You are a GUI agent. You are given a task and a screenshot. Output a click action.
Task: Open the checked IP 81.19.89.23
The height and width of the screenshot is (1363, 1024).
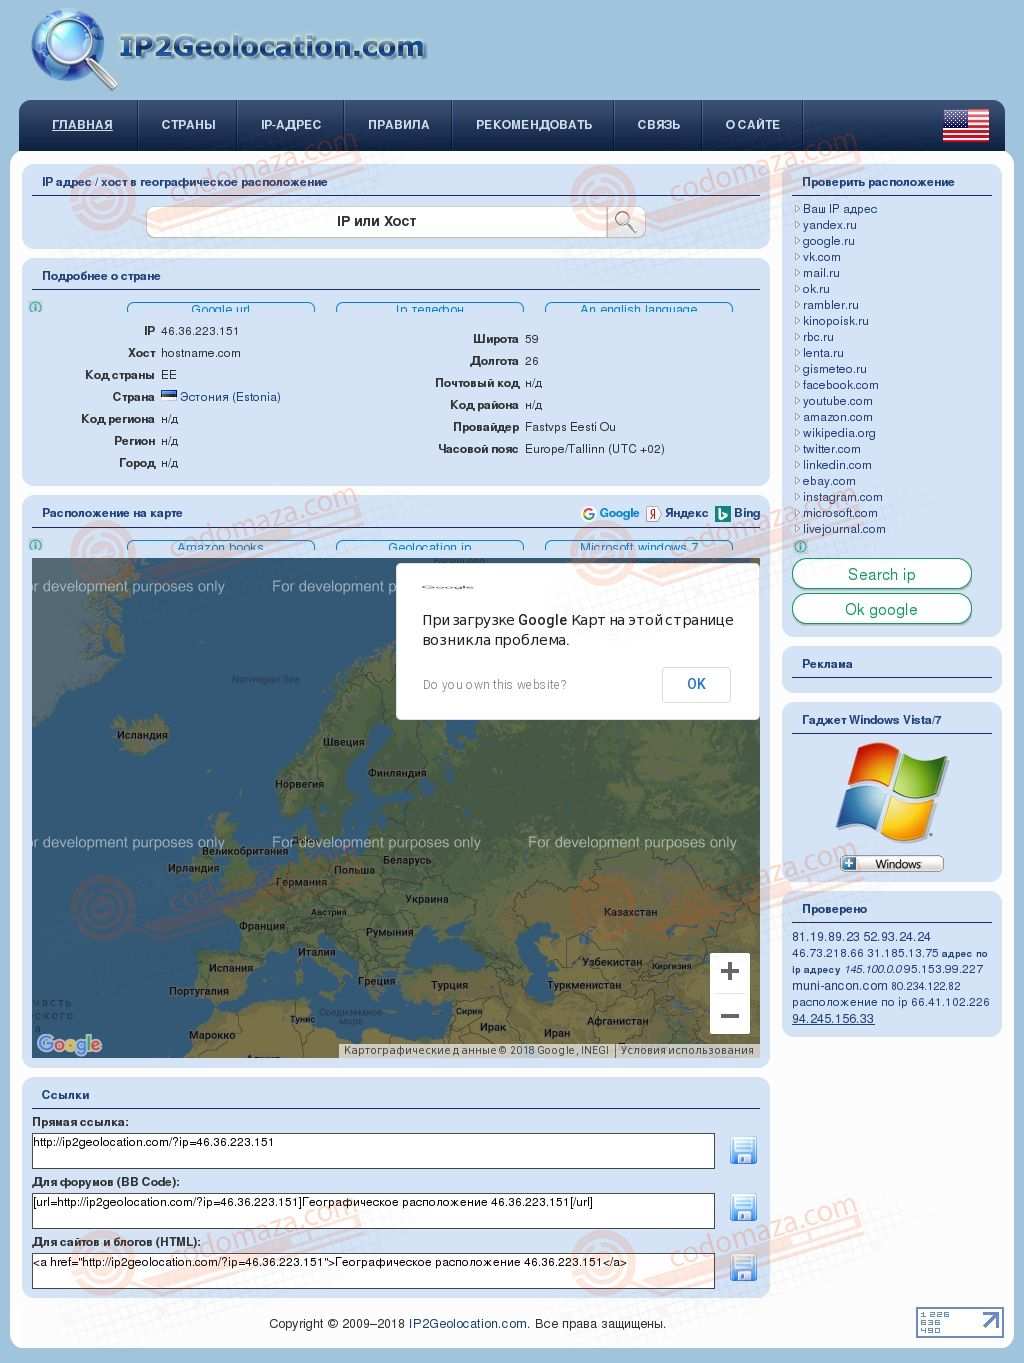click(x=826, y=937)
